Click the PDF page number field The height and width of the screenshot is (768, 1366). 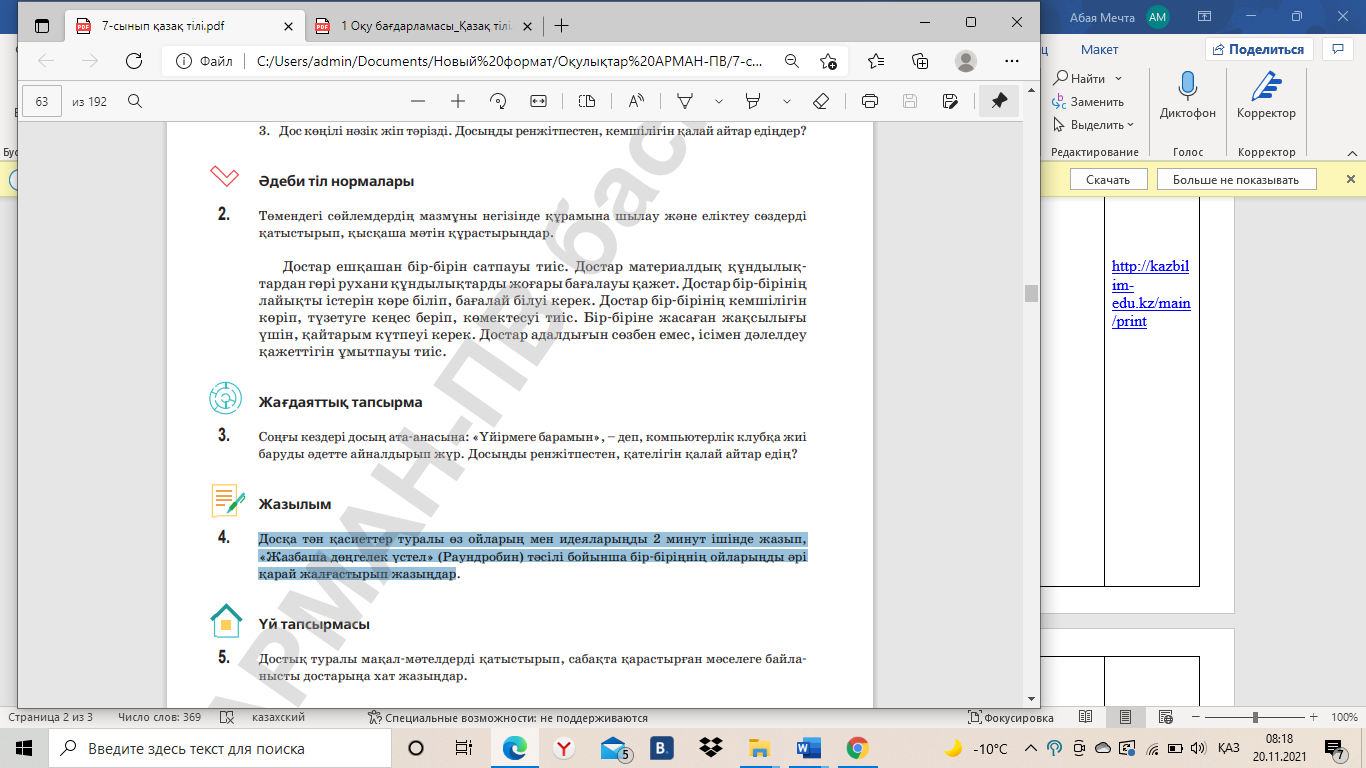[42, 101]
